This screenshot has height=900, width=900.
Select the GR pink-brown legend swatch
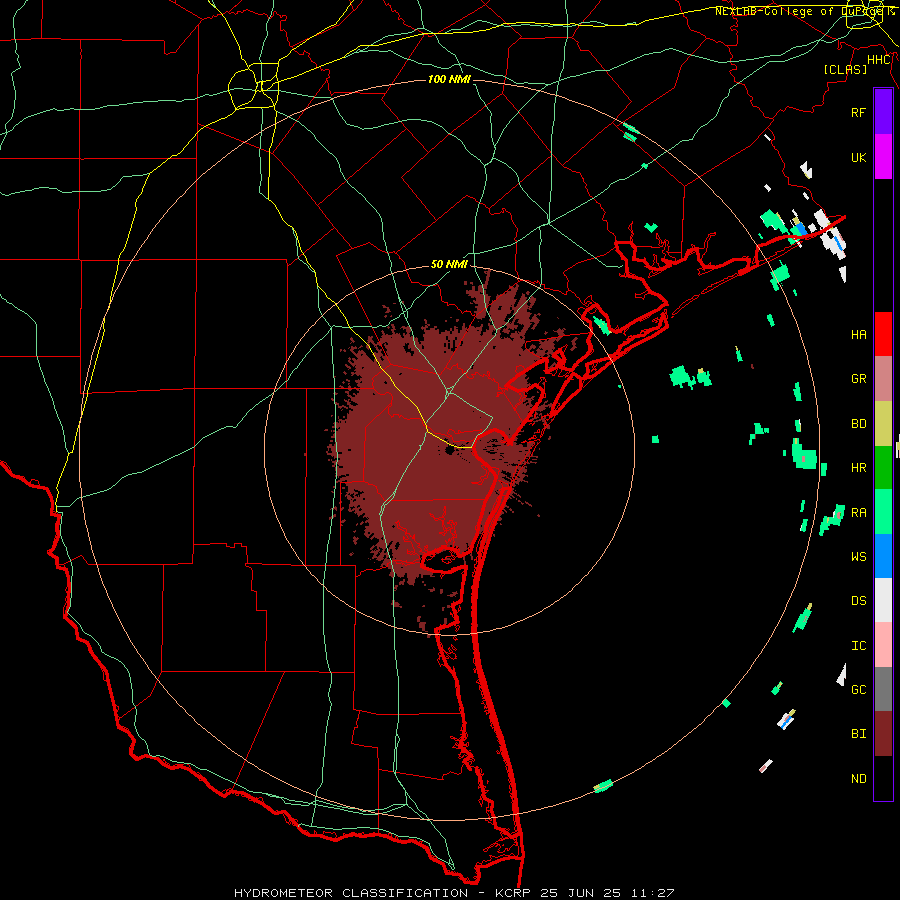coord(883,379)
